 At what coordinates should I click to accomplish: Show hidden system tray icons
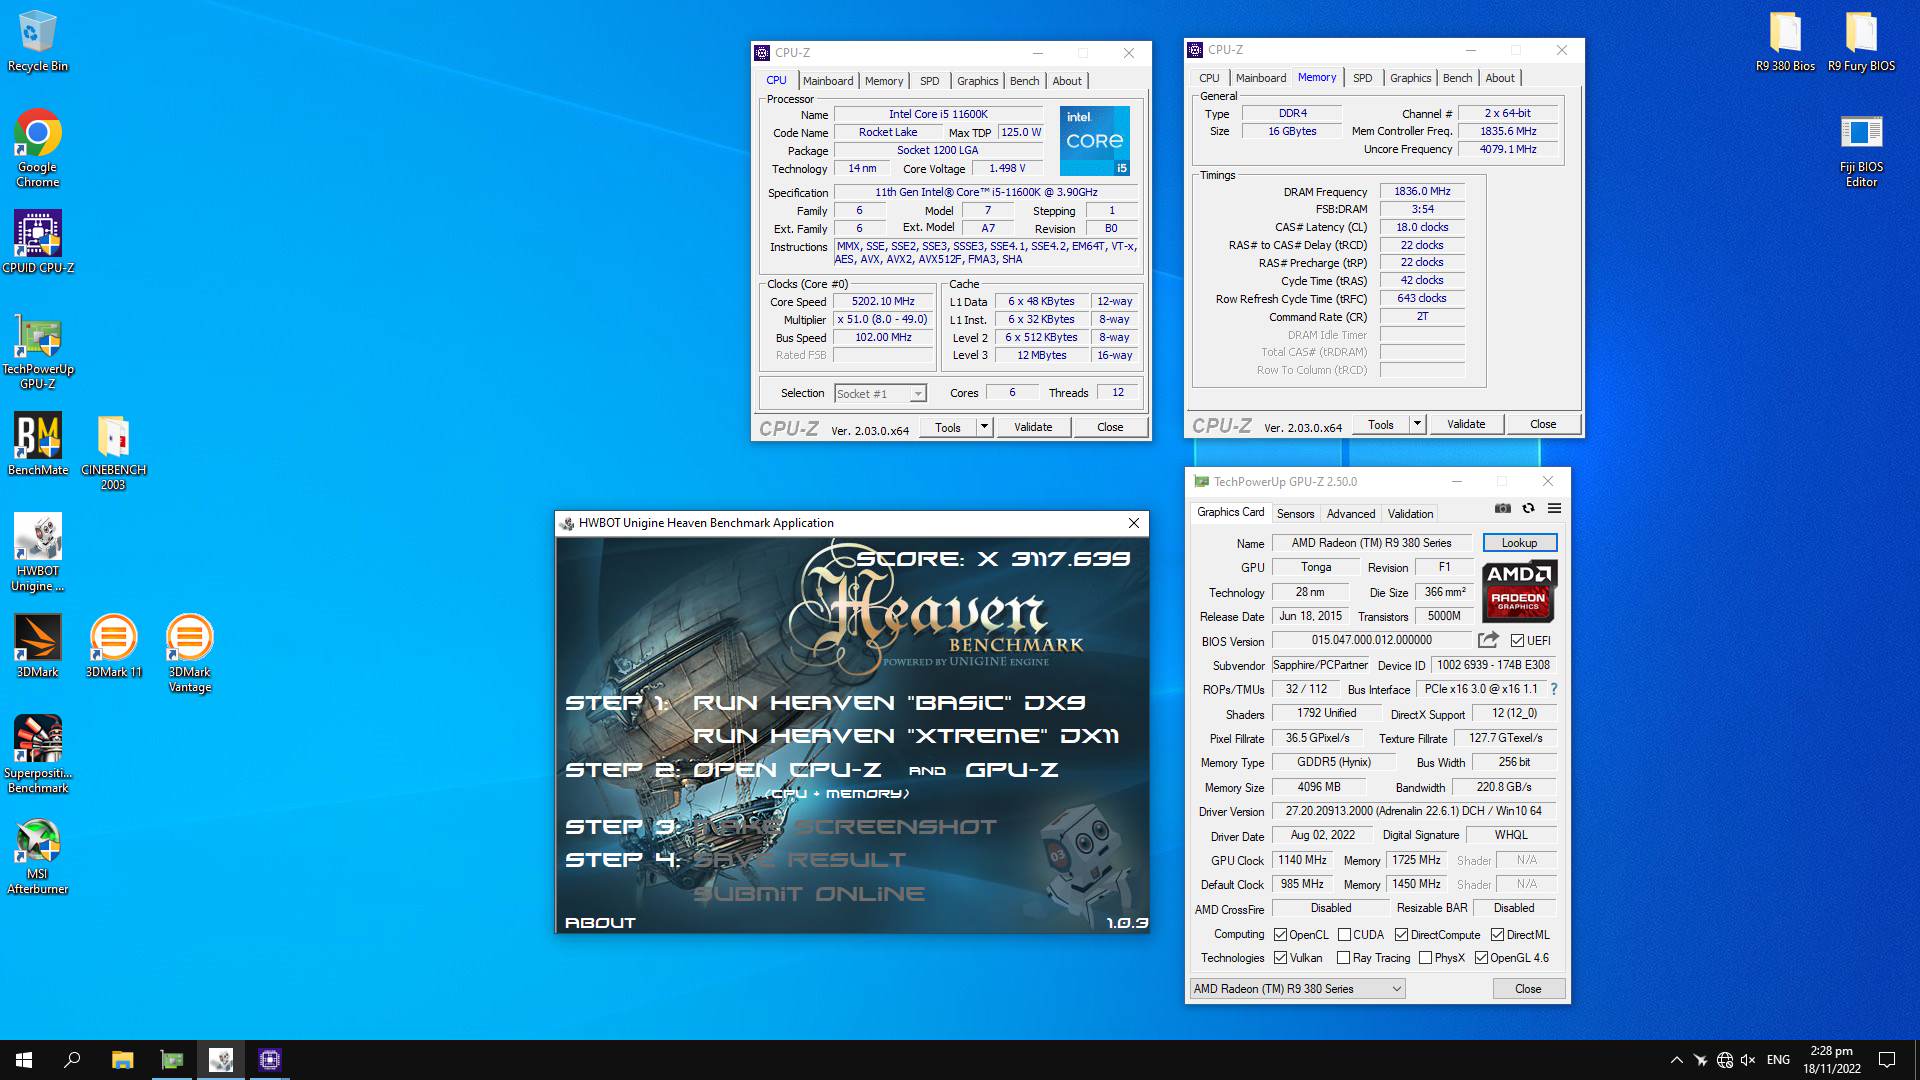[x=1676, y=1060]
